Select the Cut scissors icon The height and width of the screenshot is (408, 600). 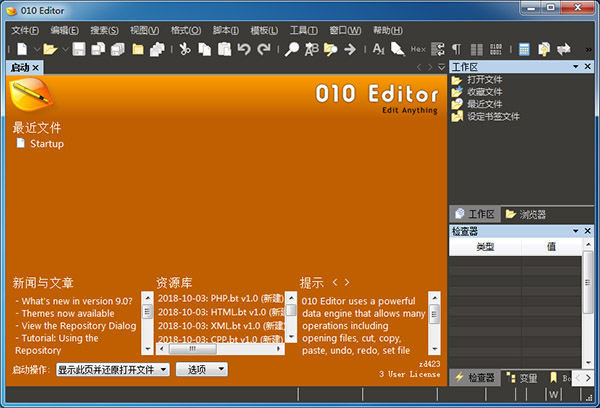[x=185, y=49]
